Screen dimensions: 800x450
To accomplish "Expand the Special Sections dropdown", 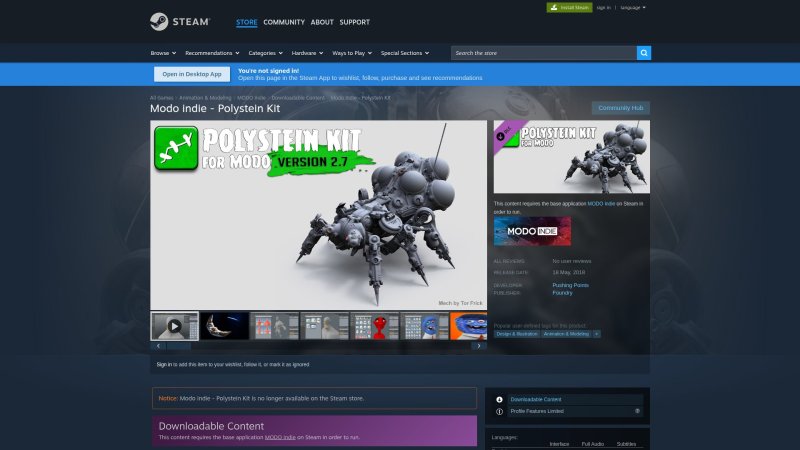I will pos(405,53).
